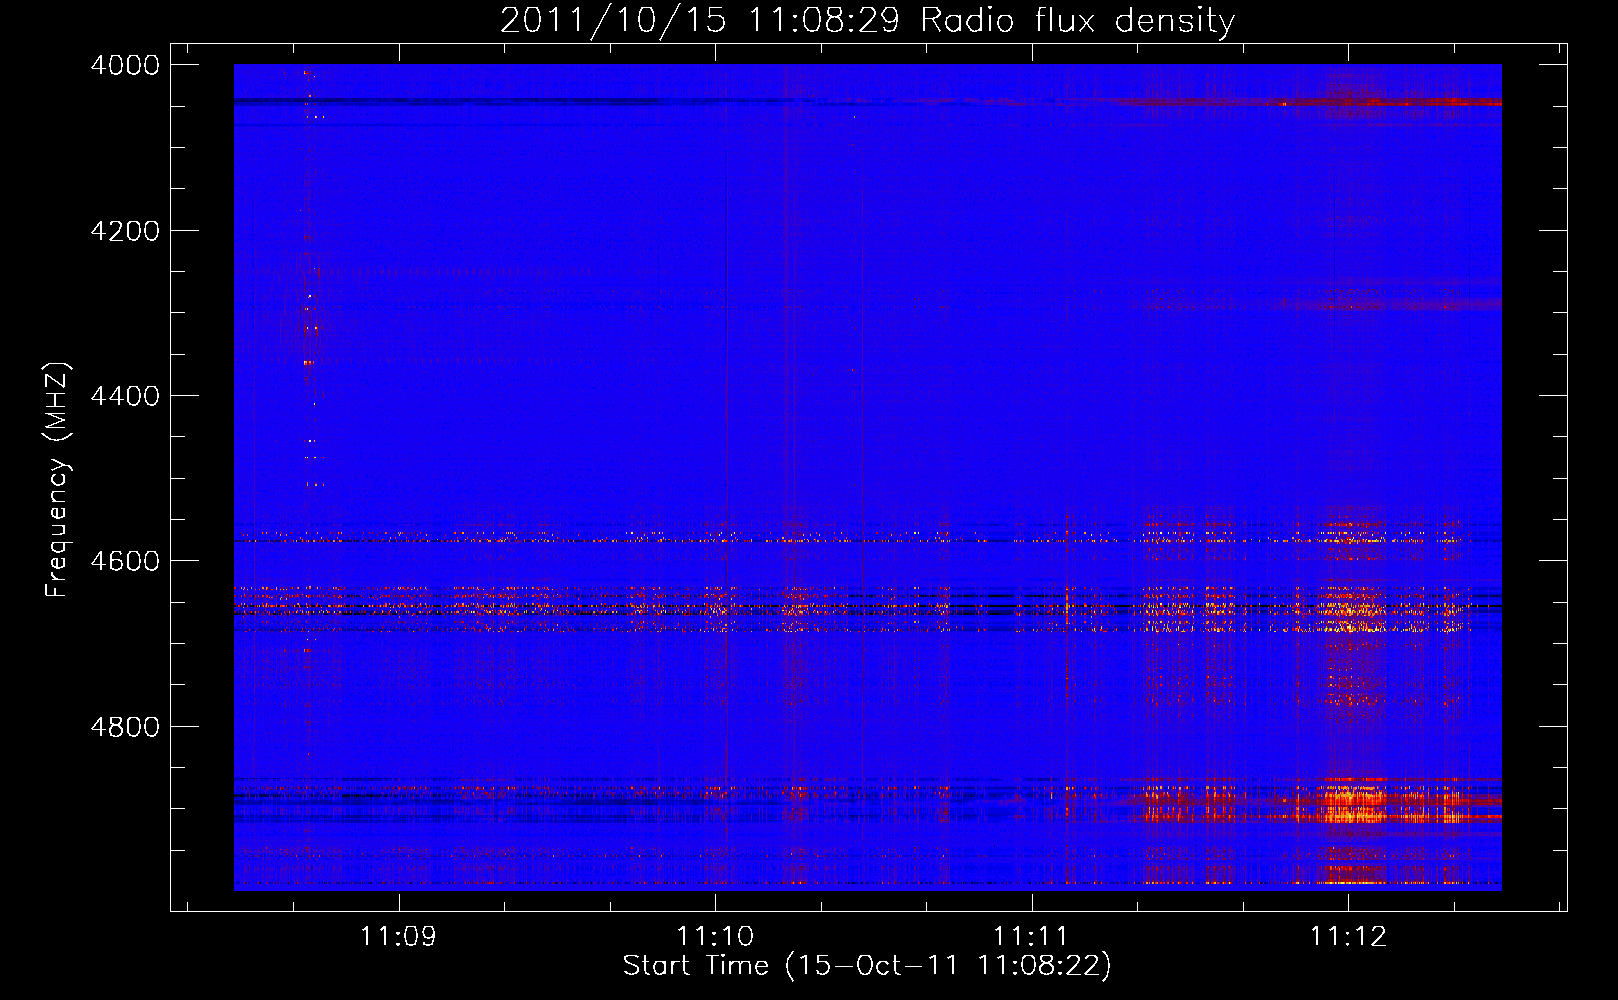Click the plot title '2011/10/15 11:08:29 Radio flux density'
1618x1000 pixels.
(867, 21)
